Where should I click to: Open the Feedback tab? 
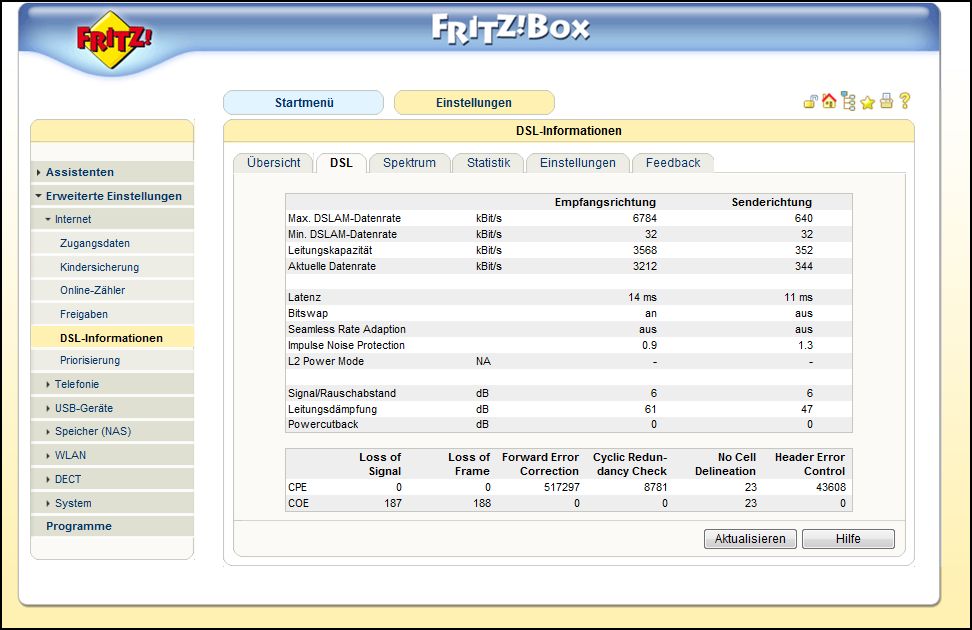tap(673, 163)
